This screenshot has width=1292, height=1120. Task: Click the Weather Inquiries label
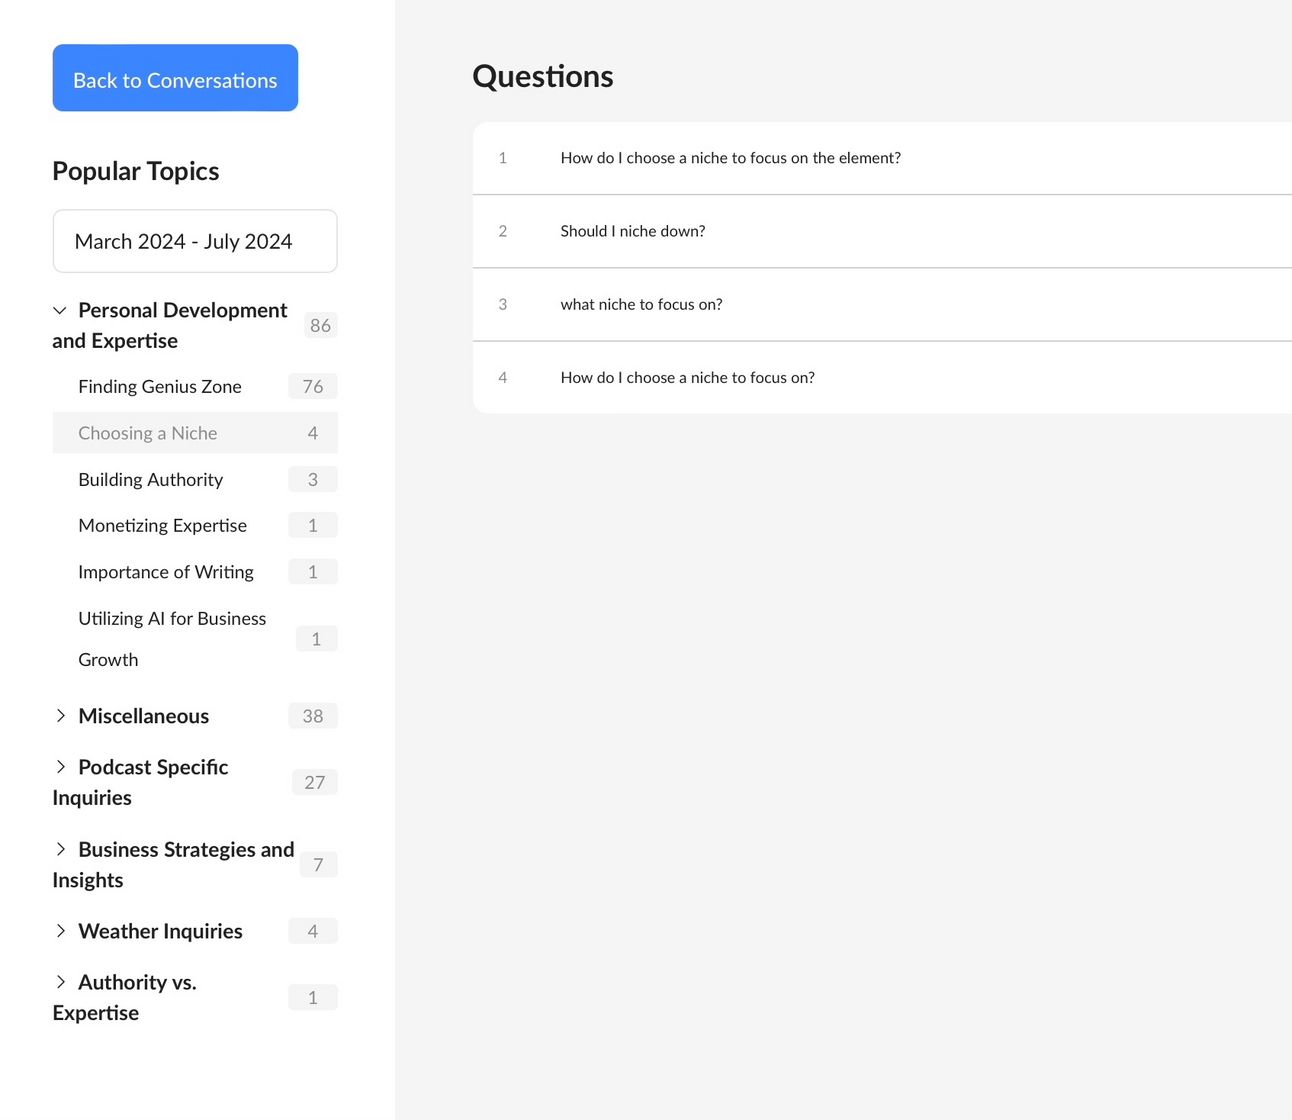pyautogui.click(x=160, y=931)
